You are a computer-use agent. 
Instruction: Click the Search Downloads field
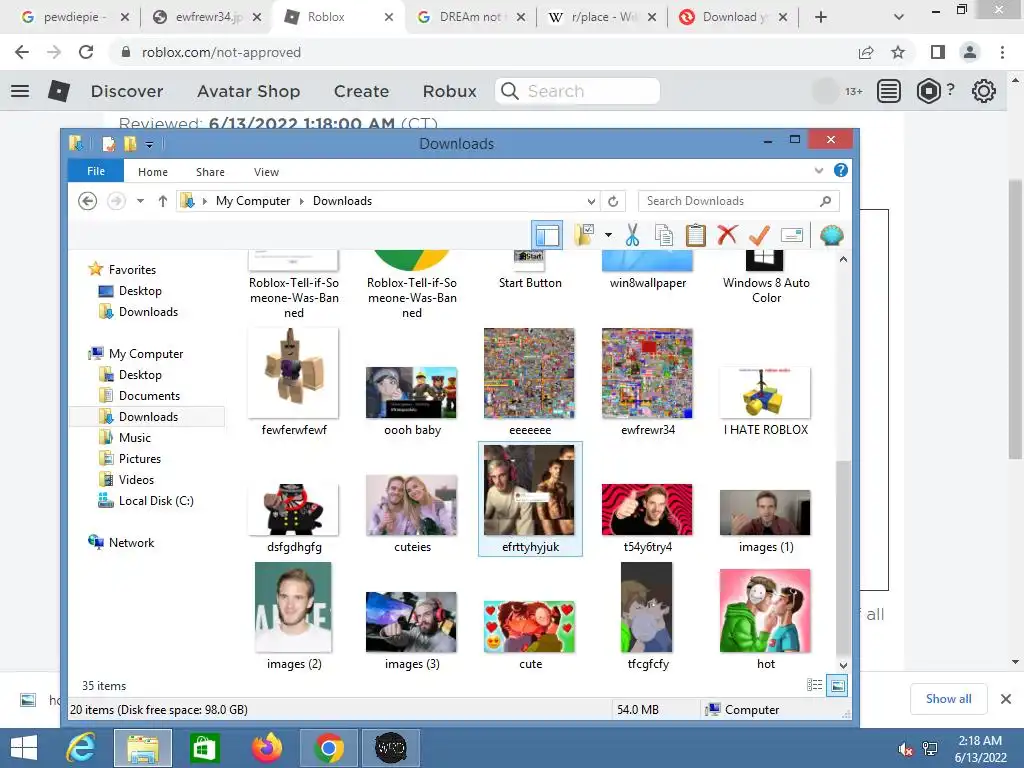[x=739, y=201]
